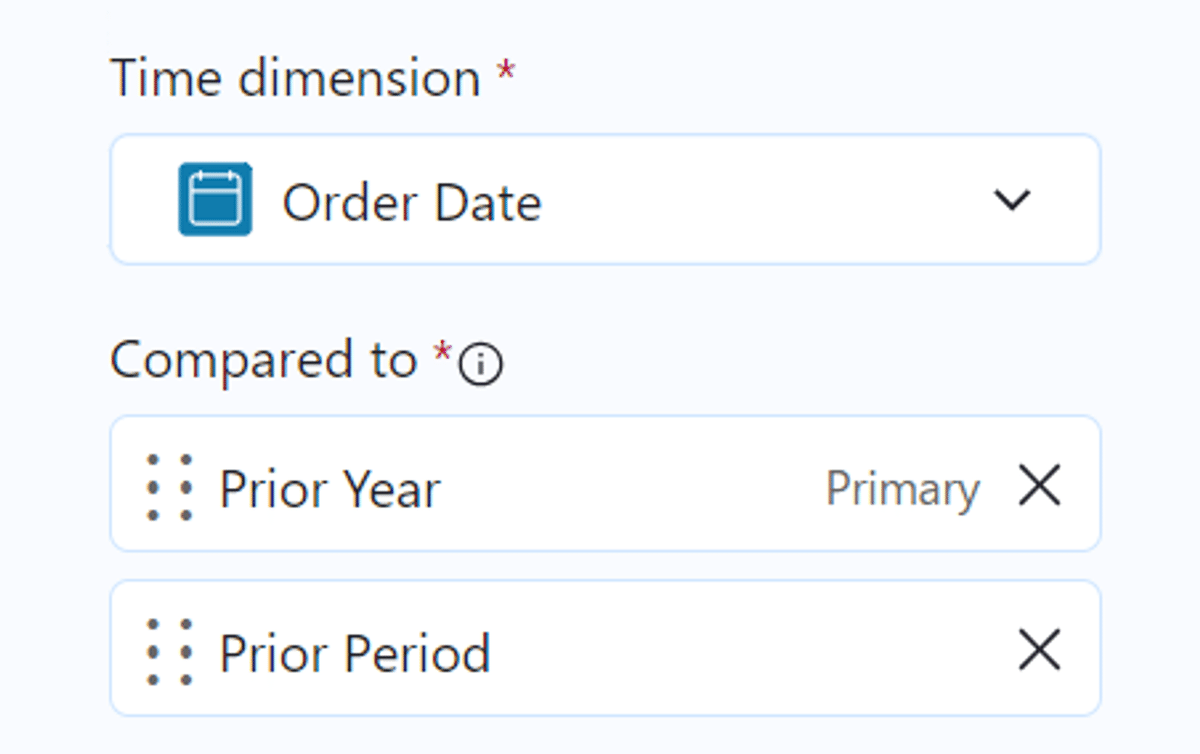Click the Primary tag on Prior Year
1200x754 pixels.
902,490
